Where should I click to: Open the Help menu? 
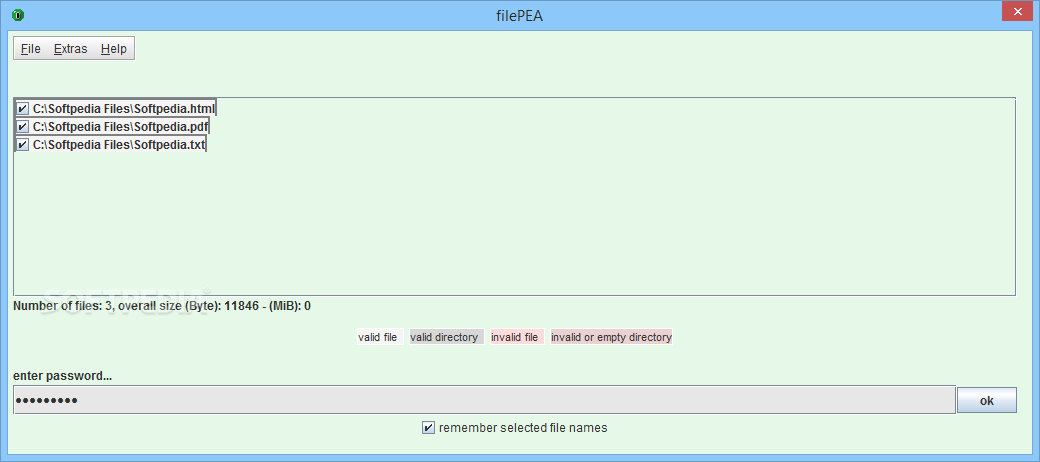coord(113,49)
